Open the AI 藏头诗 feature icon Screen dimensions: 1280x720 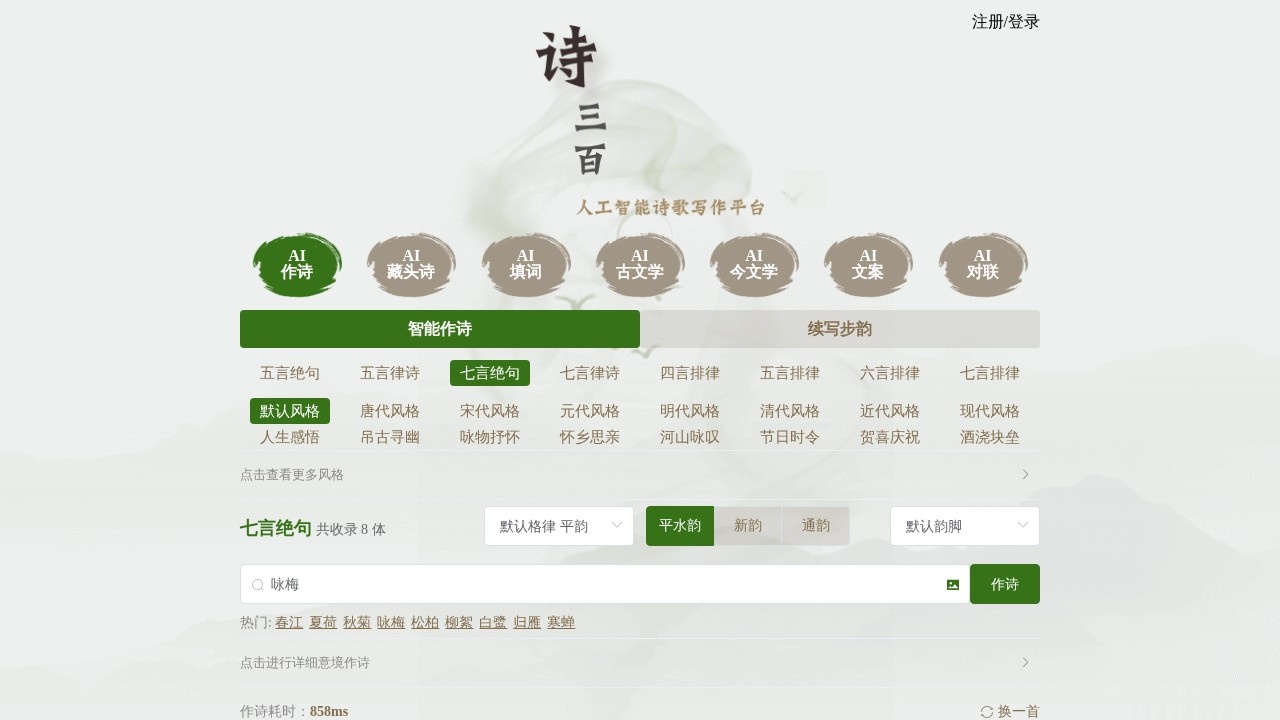pos(411,264)
